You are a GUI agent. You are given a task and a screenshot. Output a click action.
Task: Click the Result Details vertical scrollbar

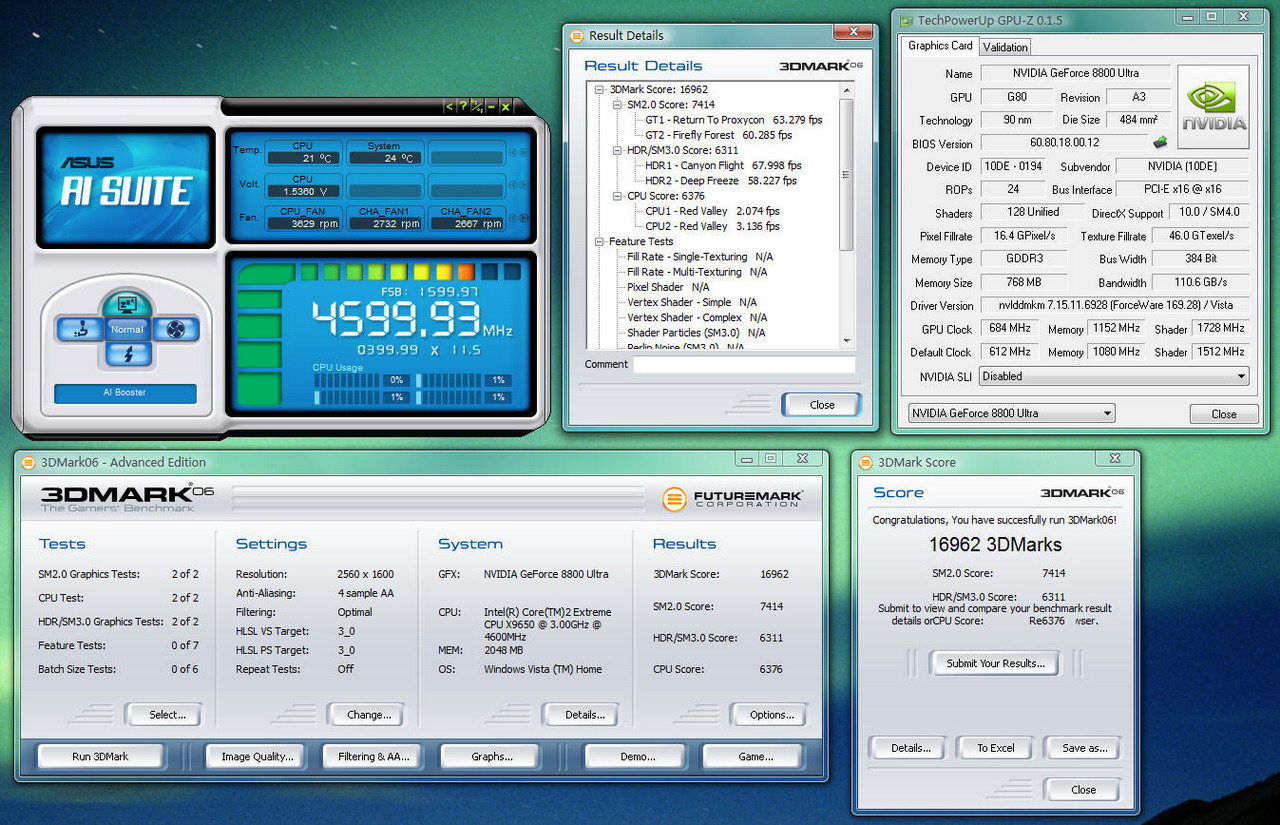tap(846, 175)
